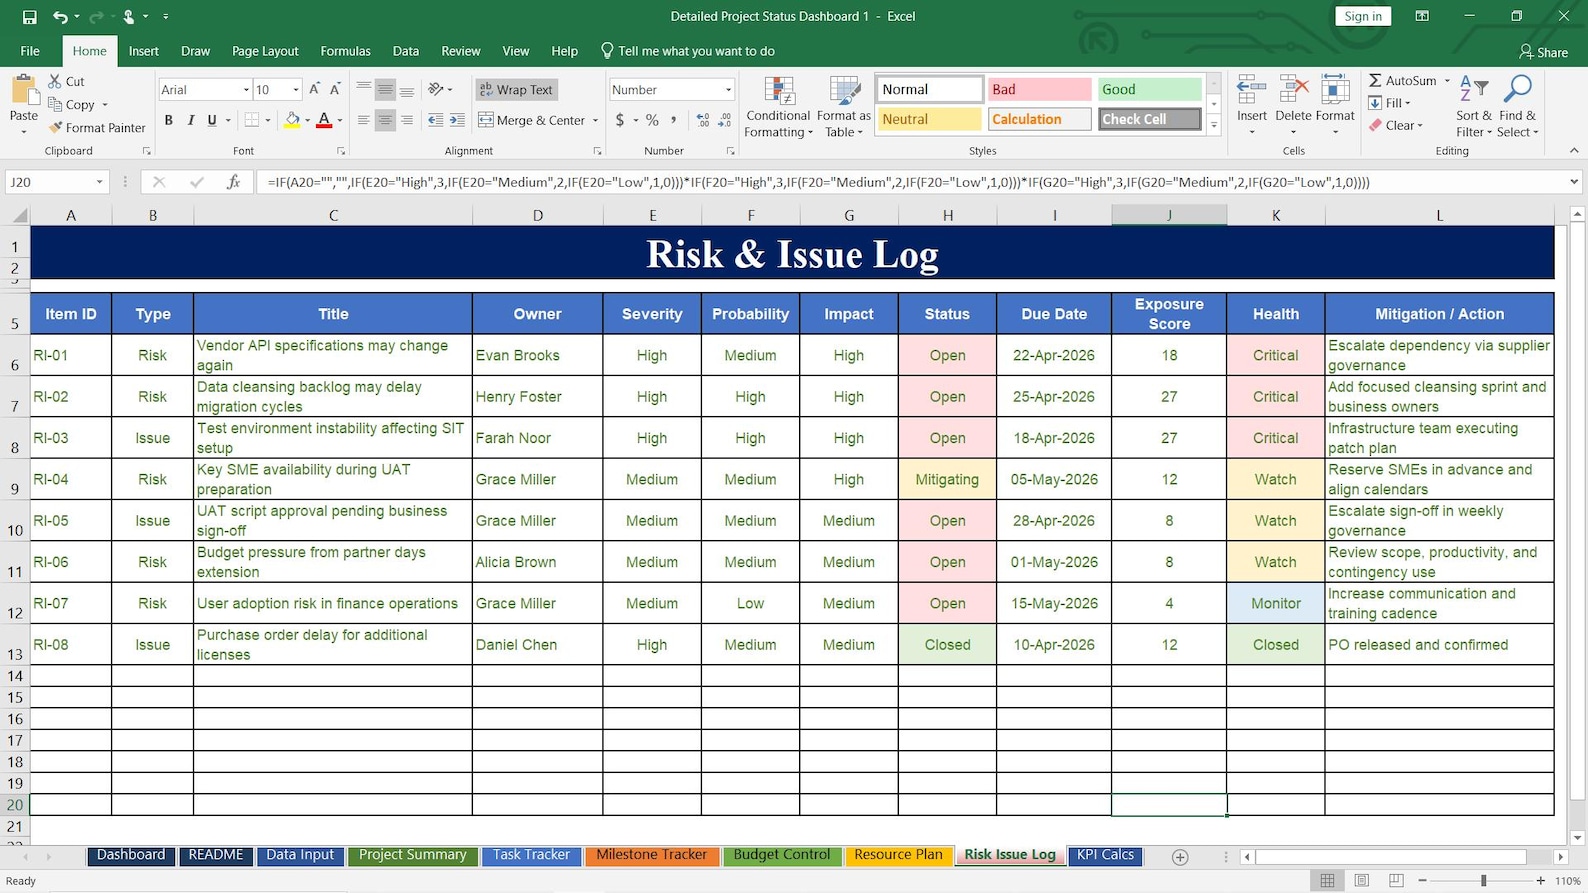Switch to Page Break Preview in status bar
The height and width of the screenshot is (893, 1588).
coord(1396,881)
